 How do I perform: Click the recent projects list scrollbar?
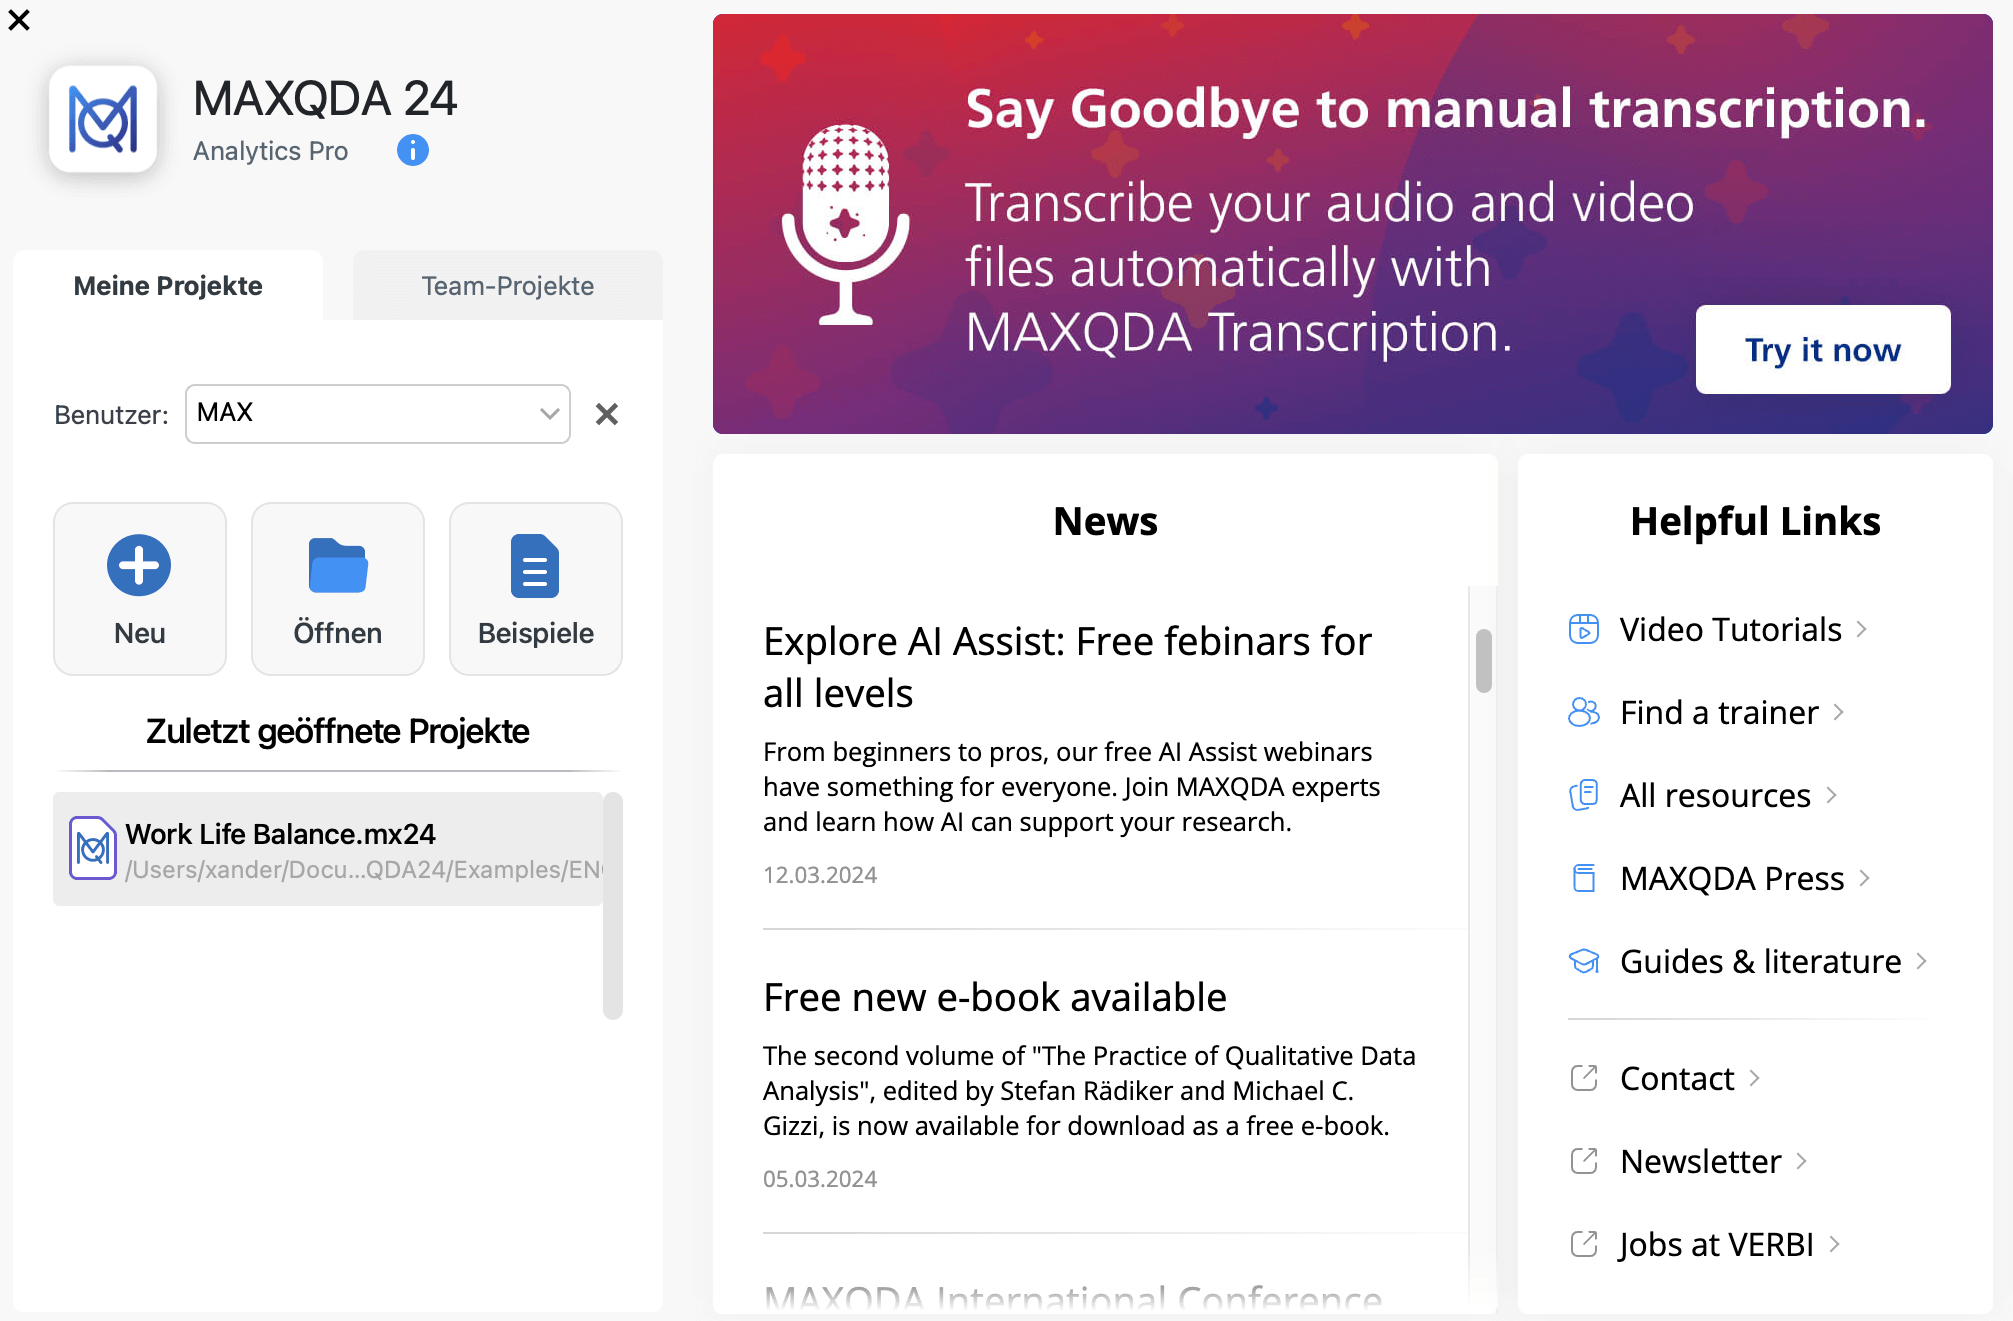[x=613, y=905]
